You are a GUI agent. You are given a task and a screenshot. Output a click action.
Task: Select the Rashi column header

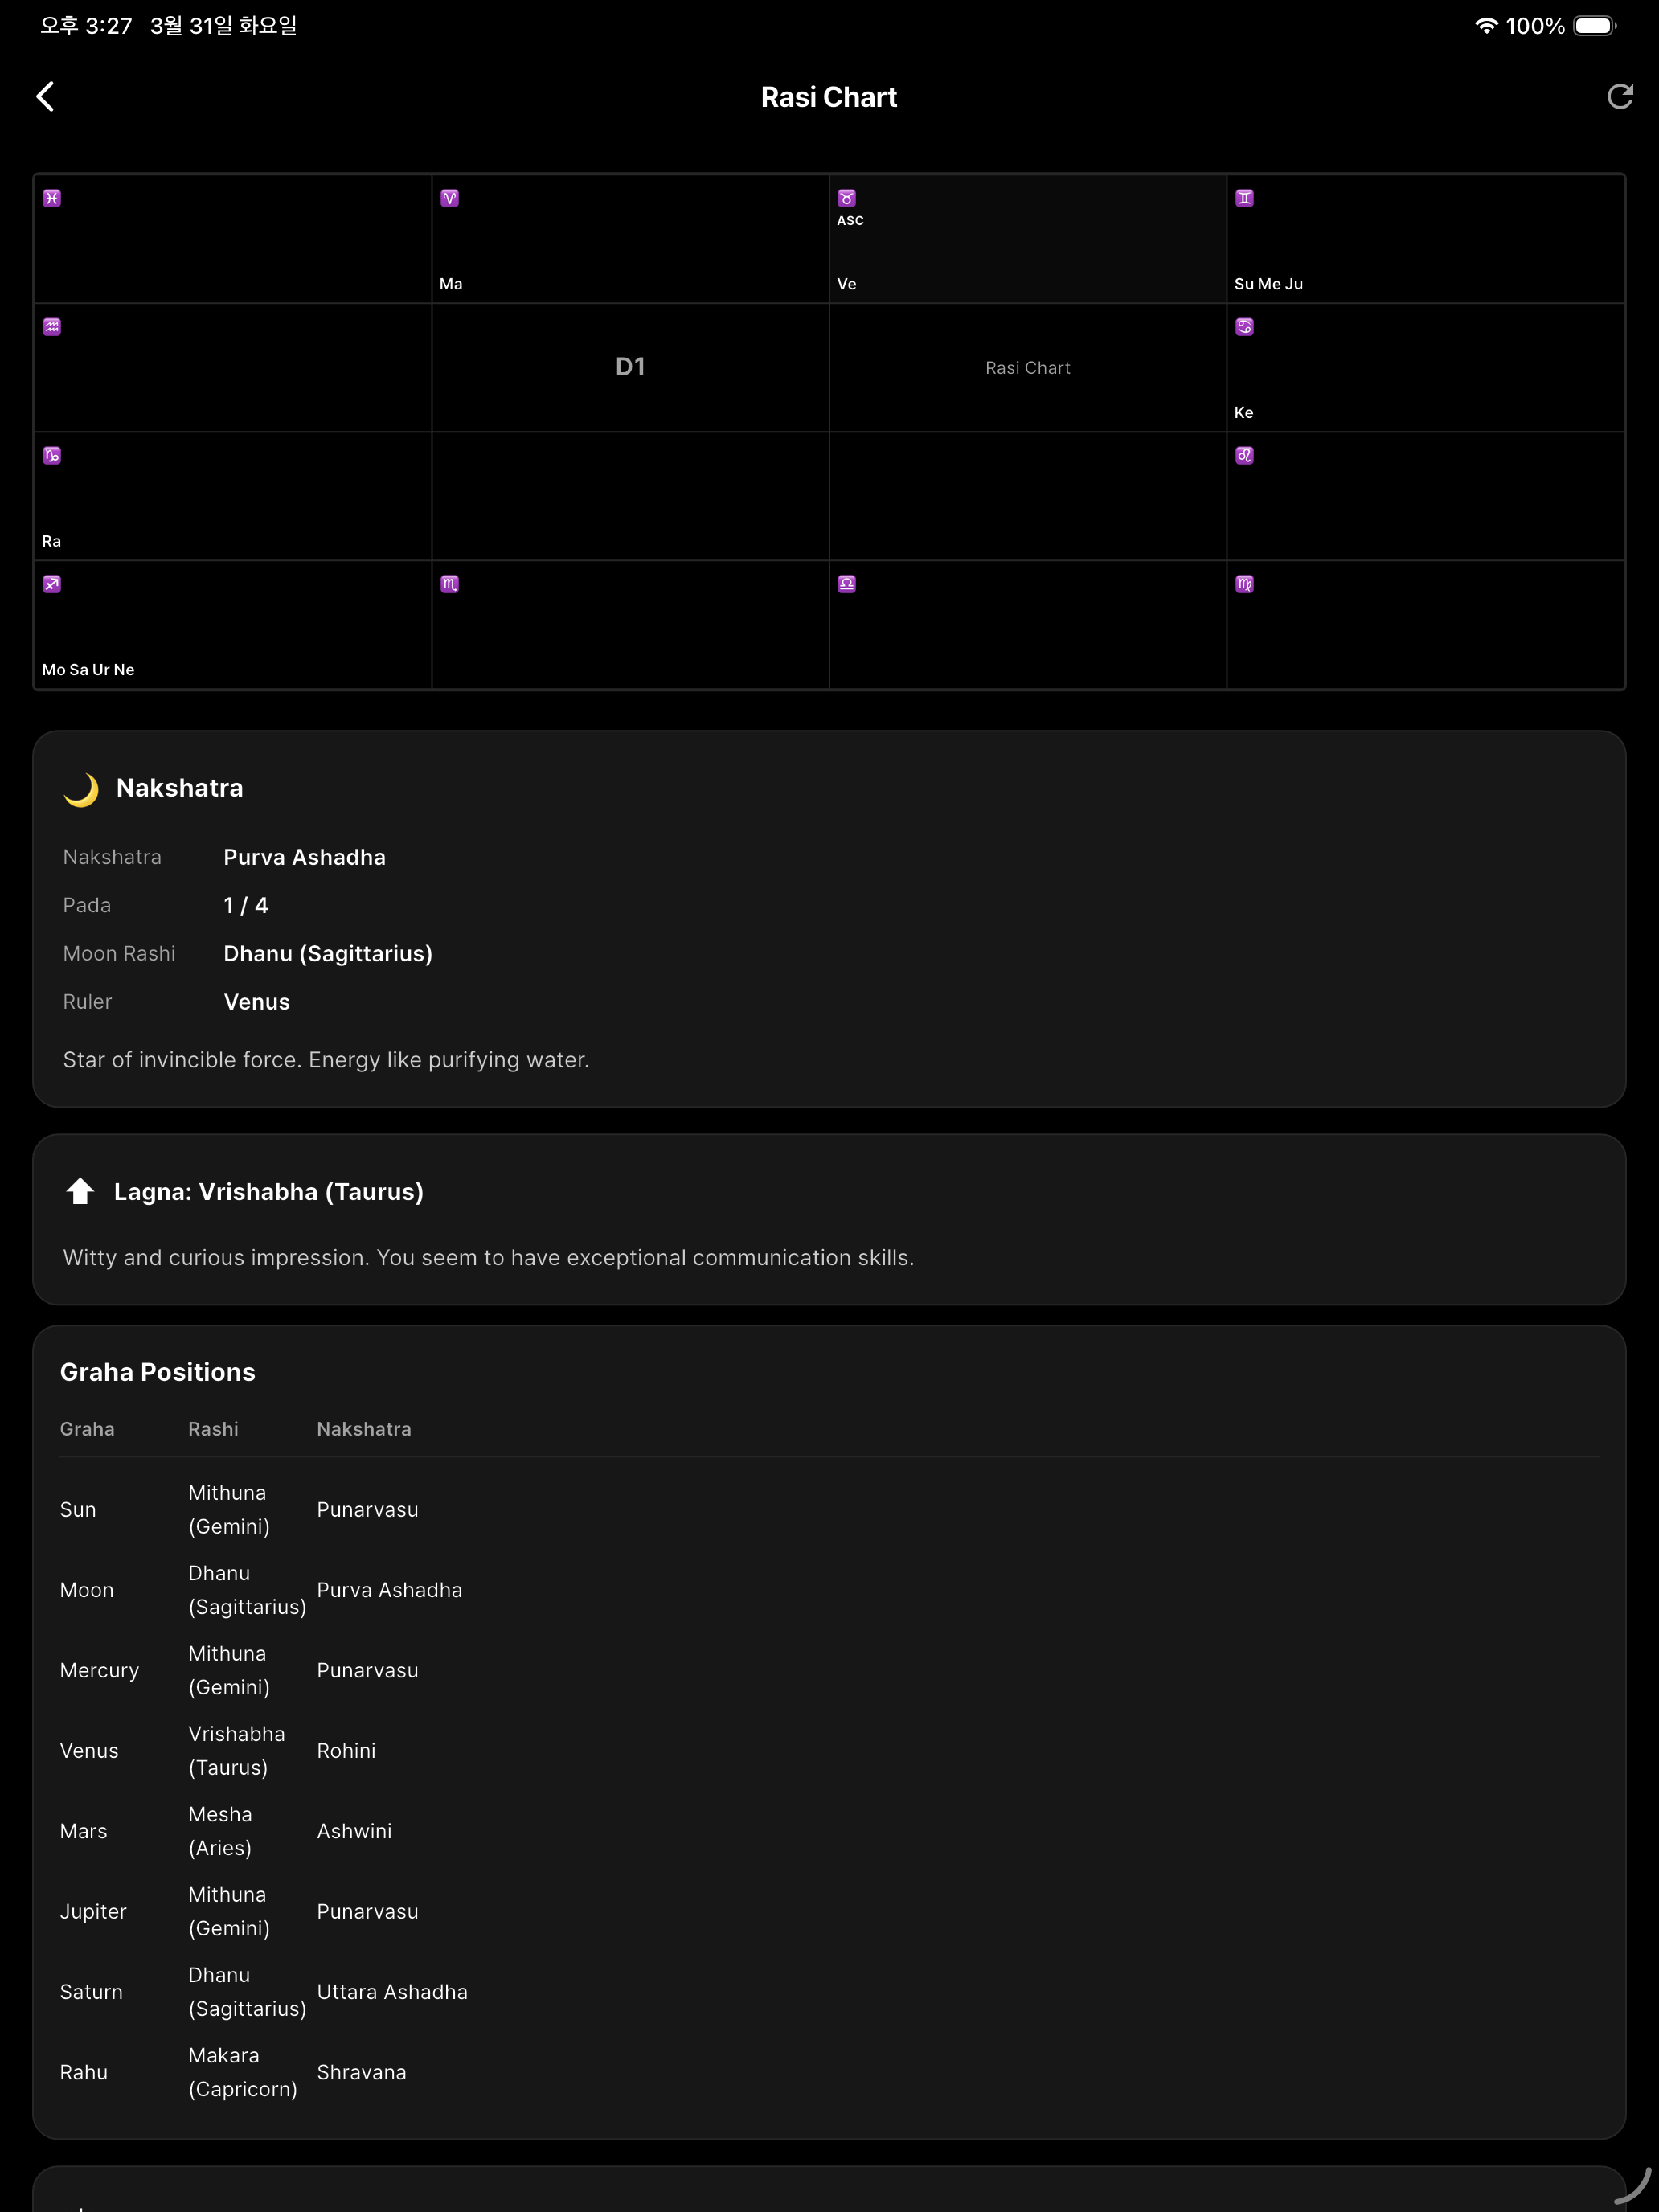pyautogui.click(x=213, y=1429)
